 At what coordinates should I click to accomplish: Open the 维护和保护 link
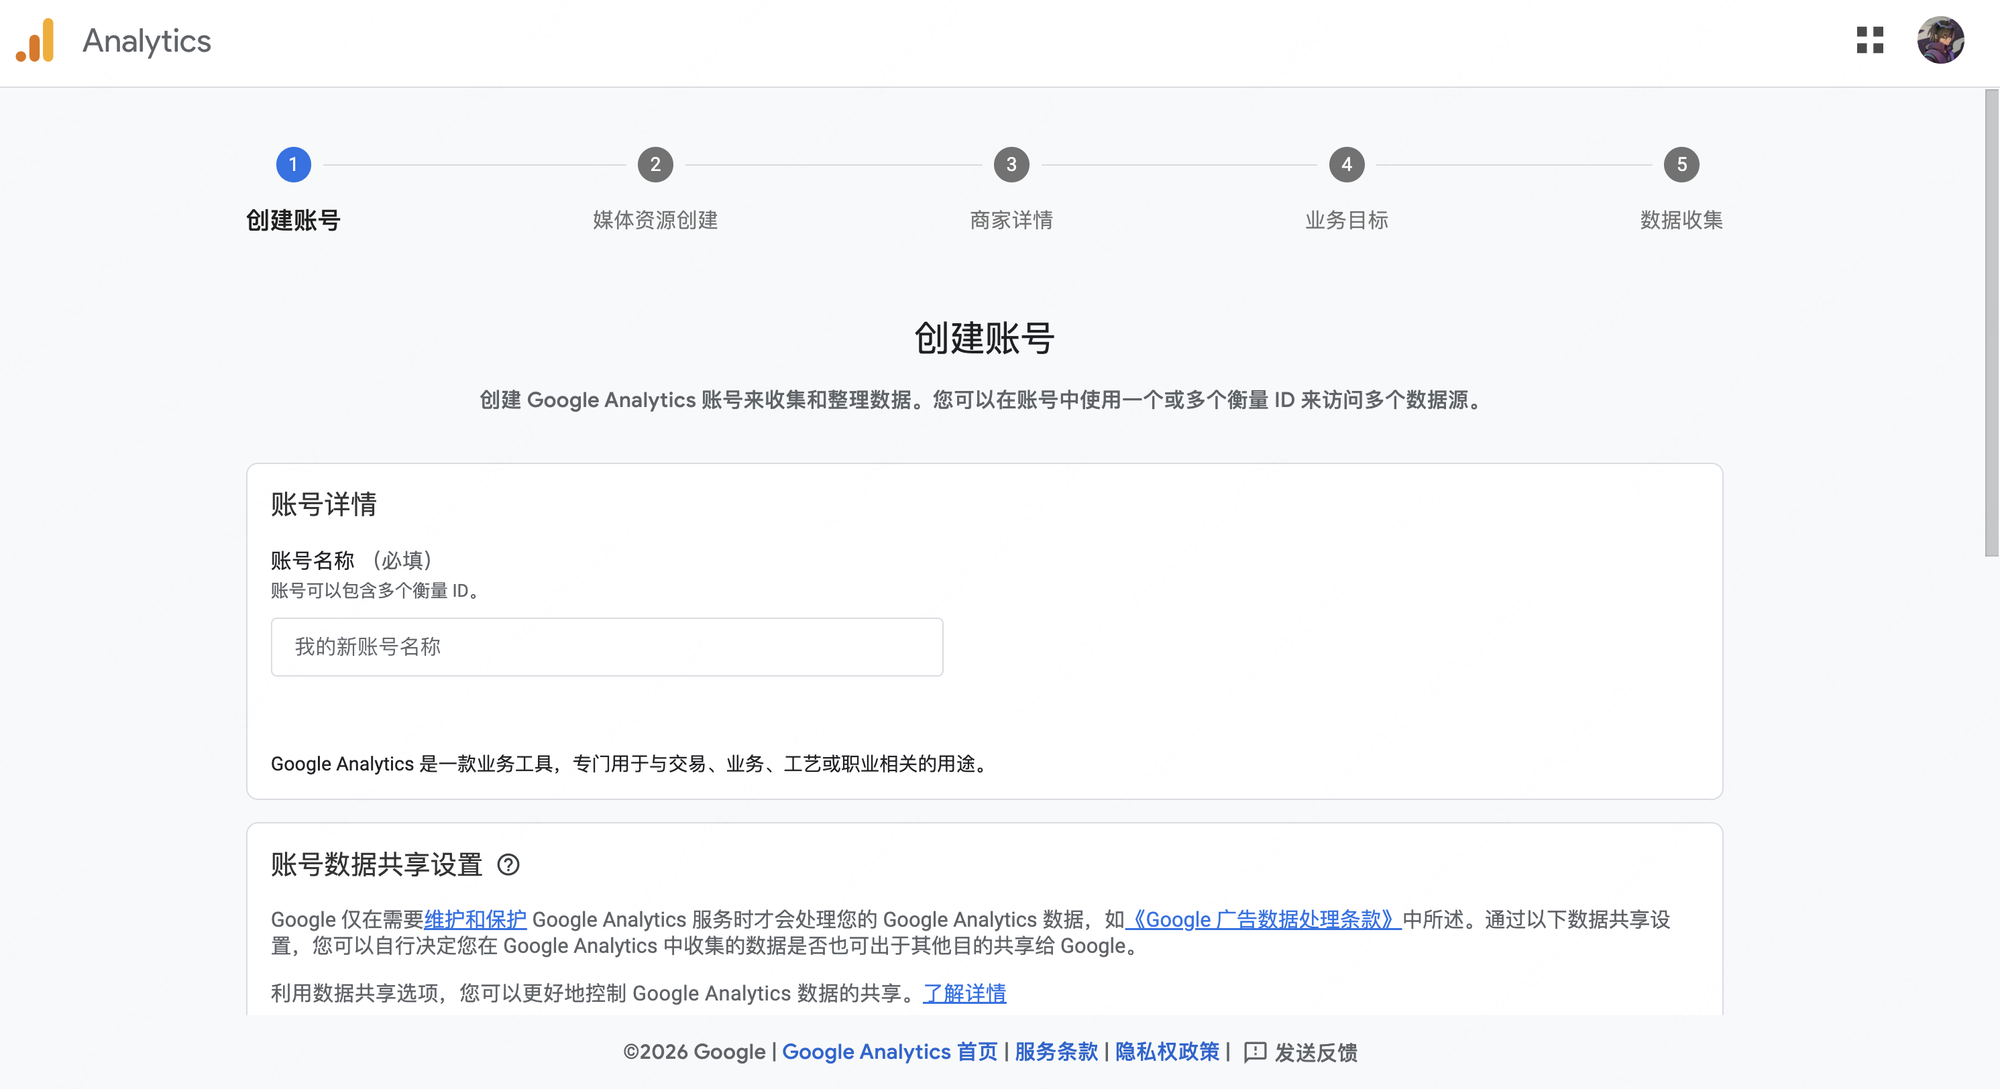(475, 919)
